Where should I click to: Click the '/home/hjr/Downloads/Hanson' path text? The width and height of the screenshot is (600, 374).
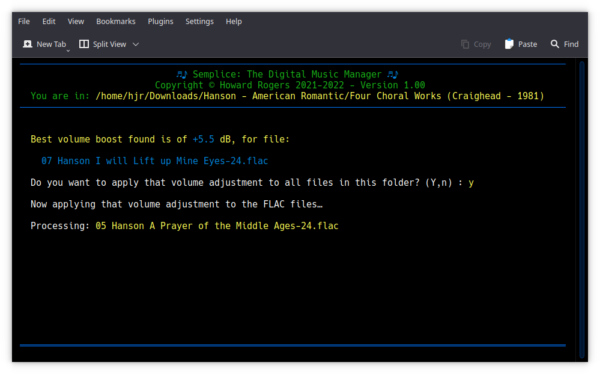166,96
